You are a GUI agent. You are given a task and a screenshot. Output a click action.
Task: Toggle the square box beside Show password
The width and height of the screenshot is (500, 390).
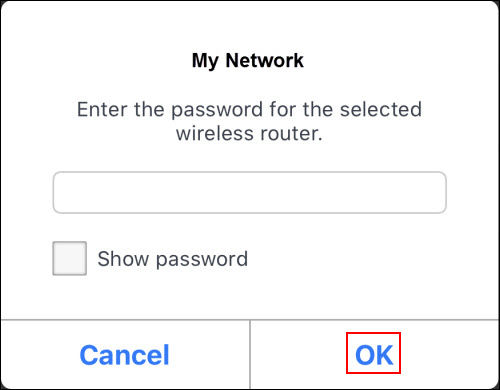click(70, 258)
